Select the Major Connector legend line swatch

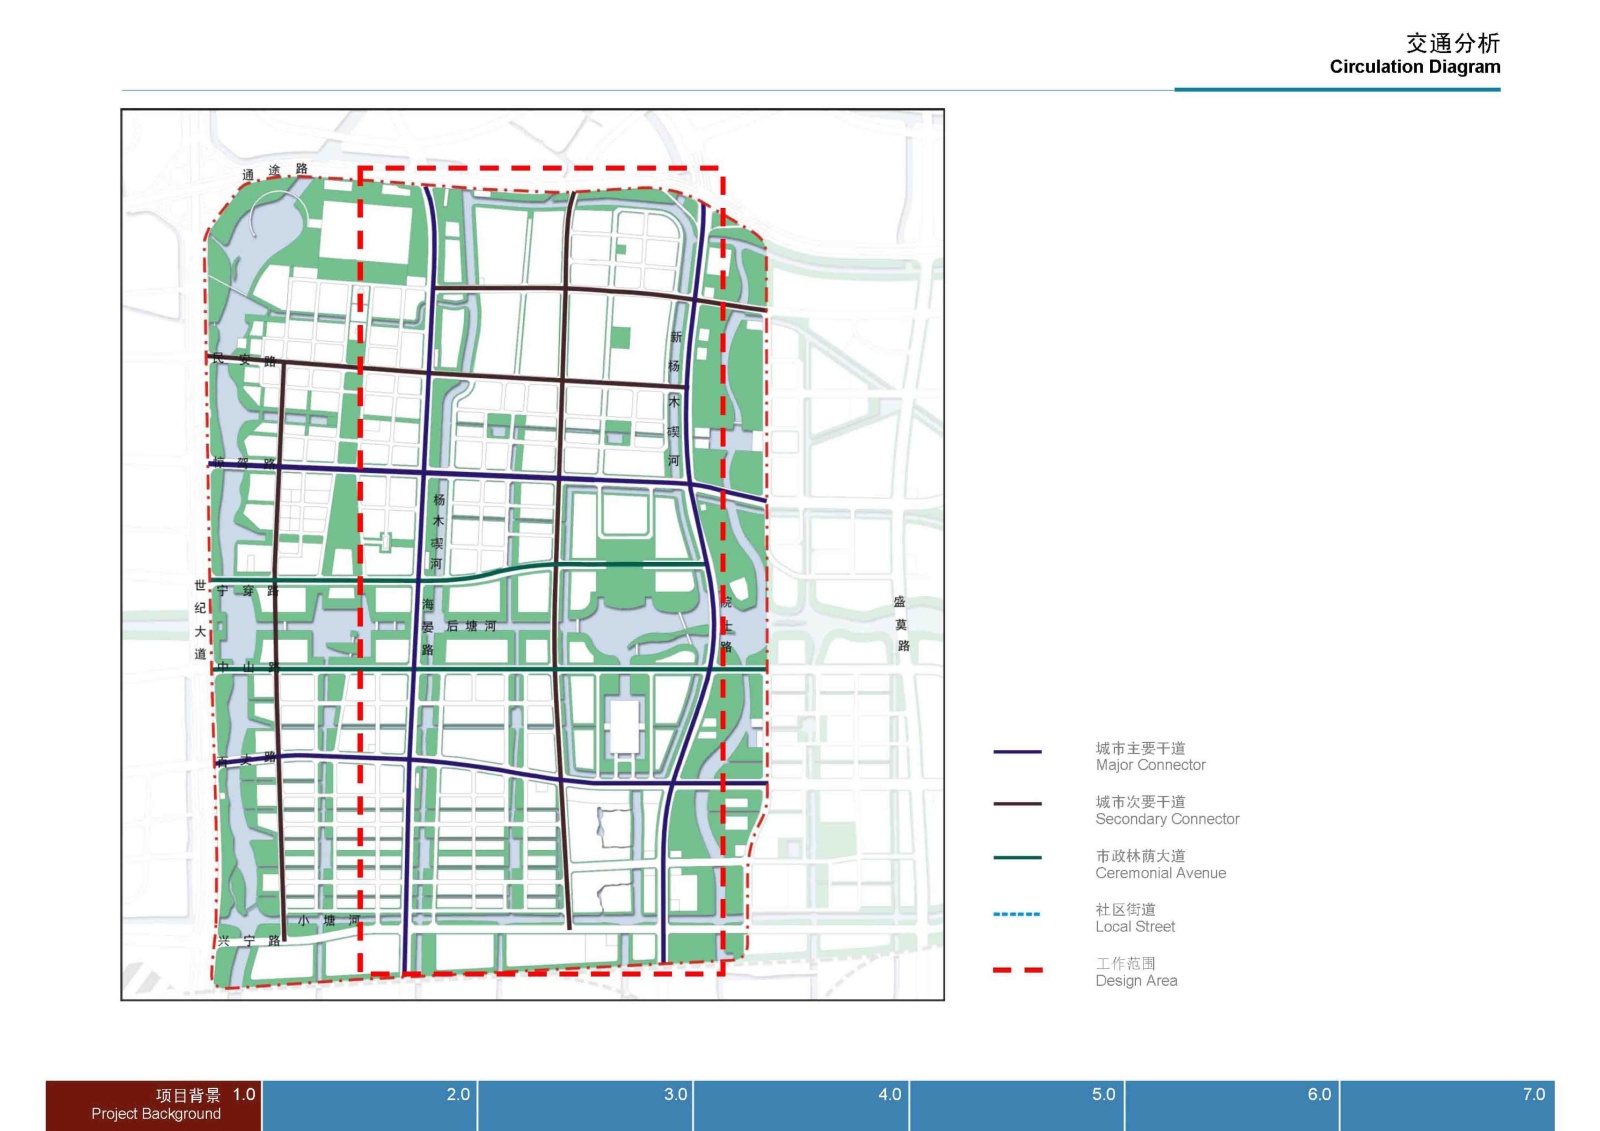[1017, 751]
